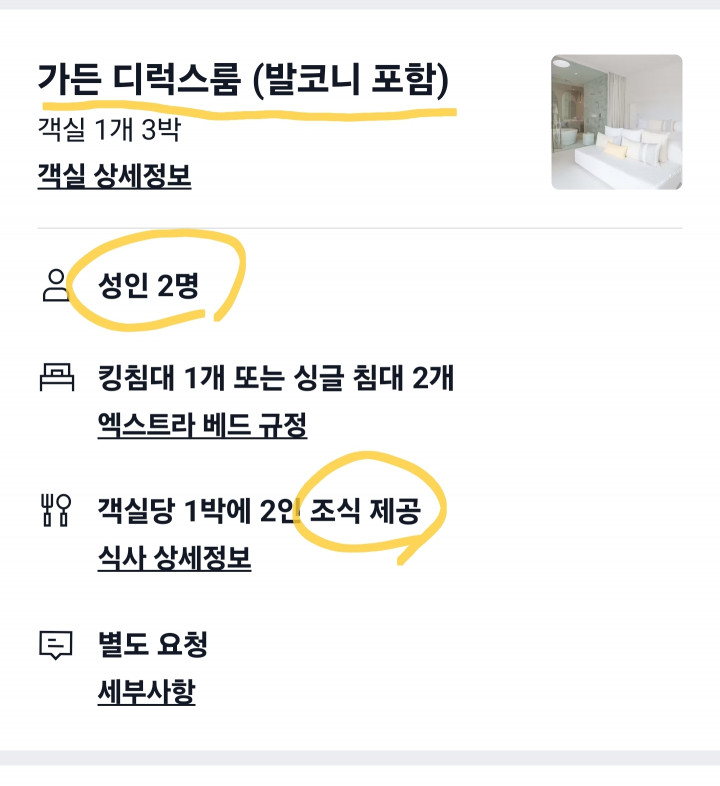This screenshot has width=720, height=786.
Task: Select the circled 성인 2명 text
Action: (148, 287)
